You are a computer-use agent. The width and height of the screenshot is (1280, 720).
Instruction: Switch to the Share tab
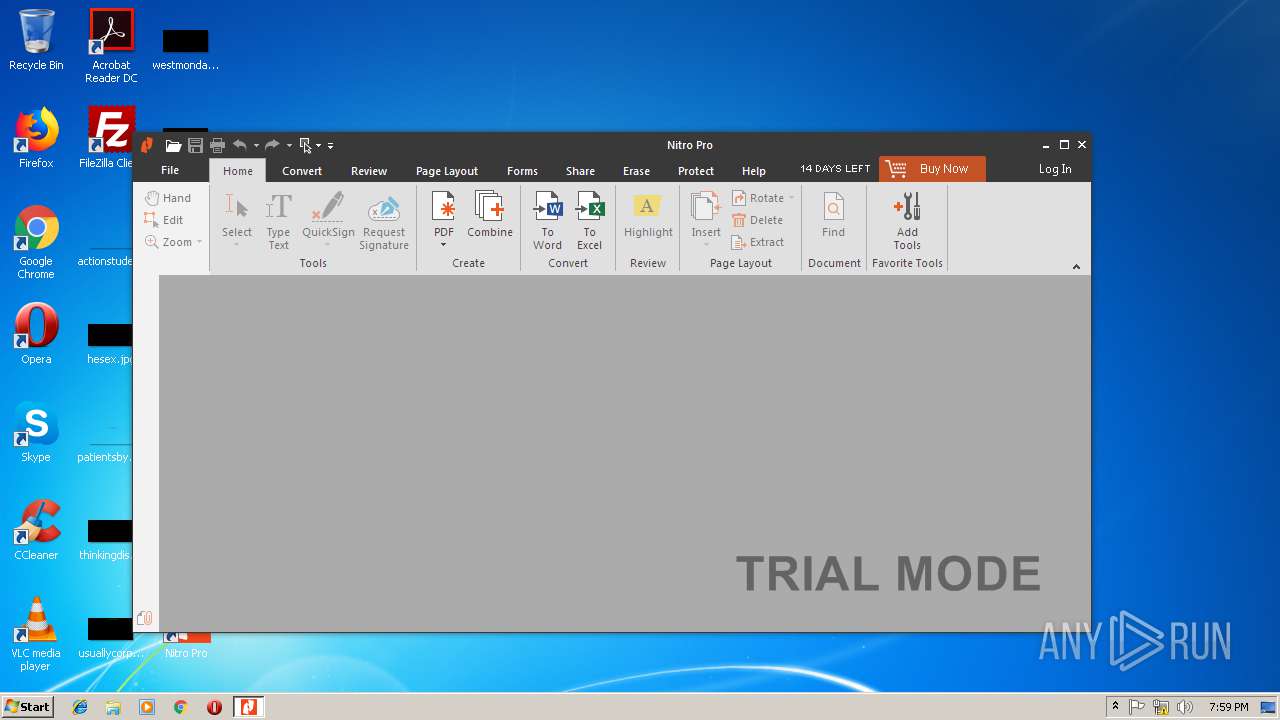pos(580,171)
